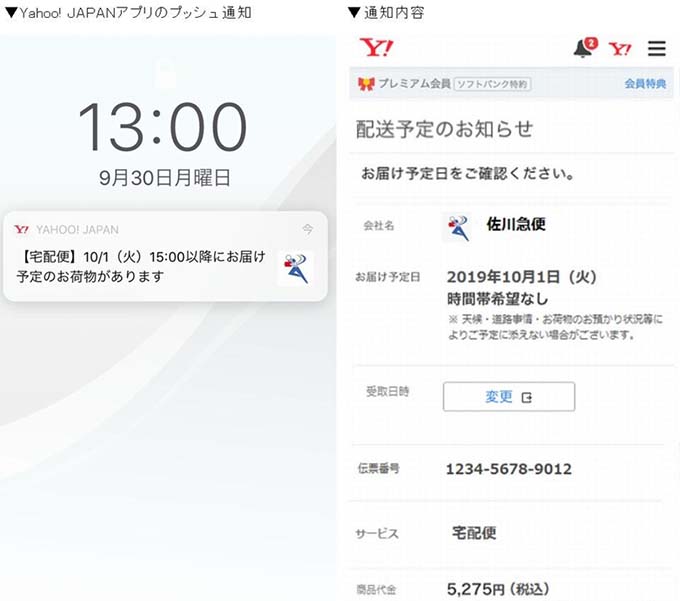
Task: Select the price 5,275円 (税込)
Action: (498, 589)
